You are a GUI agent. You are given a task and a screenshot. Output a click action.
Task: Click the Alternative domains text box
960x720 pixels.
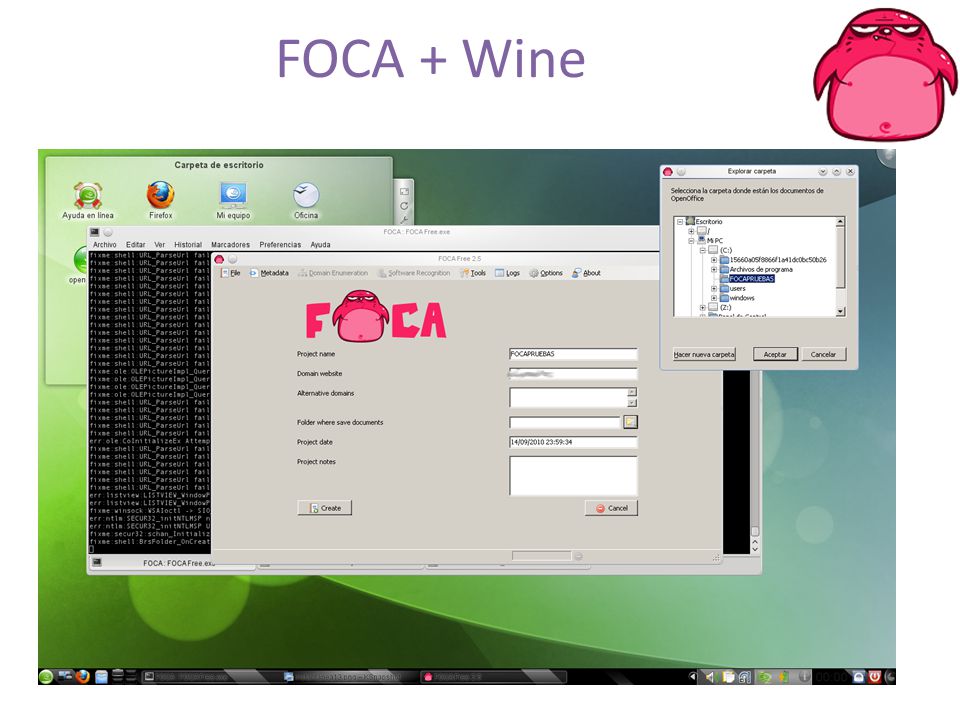[568, 397]
